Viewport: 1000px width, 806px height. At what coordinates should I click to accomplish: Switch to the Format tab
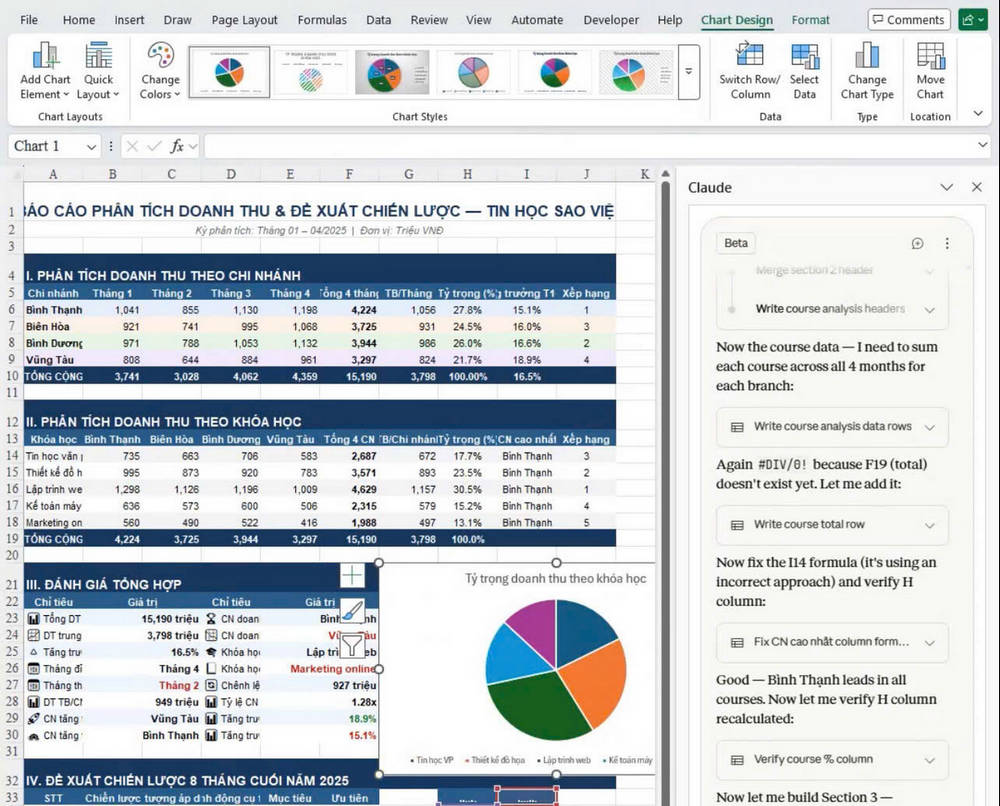coord(810,20)
